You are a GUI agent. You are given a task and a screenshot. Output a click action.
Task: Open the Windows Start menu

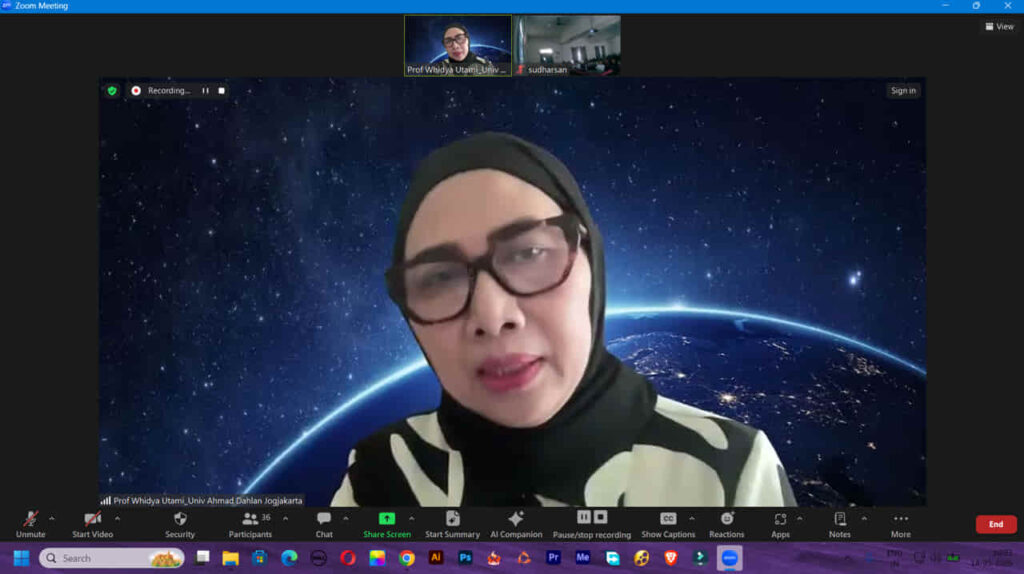click(21, 558)
